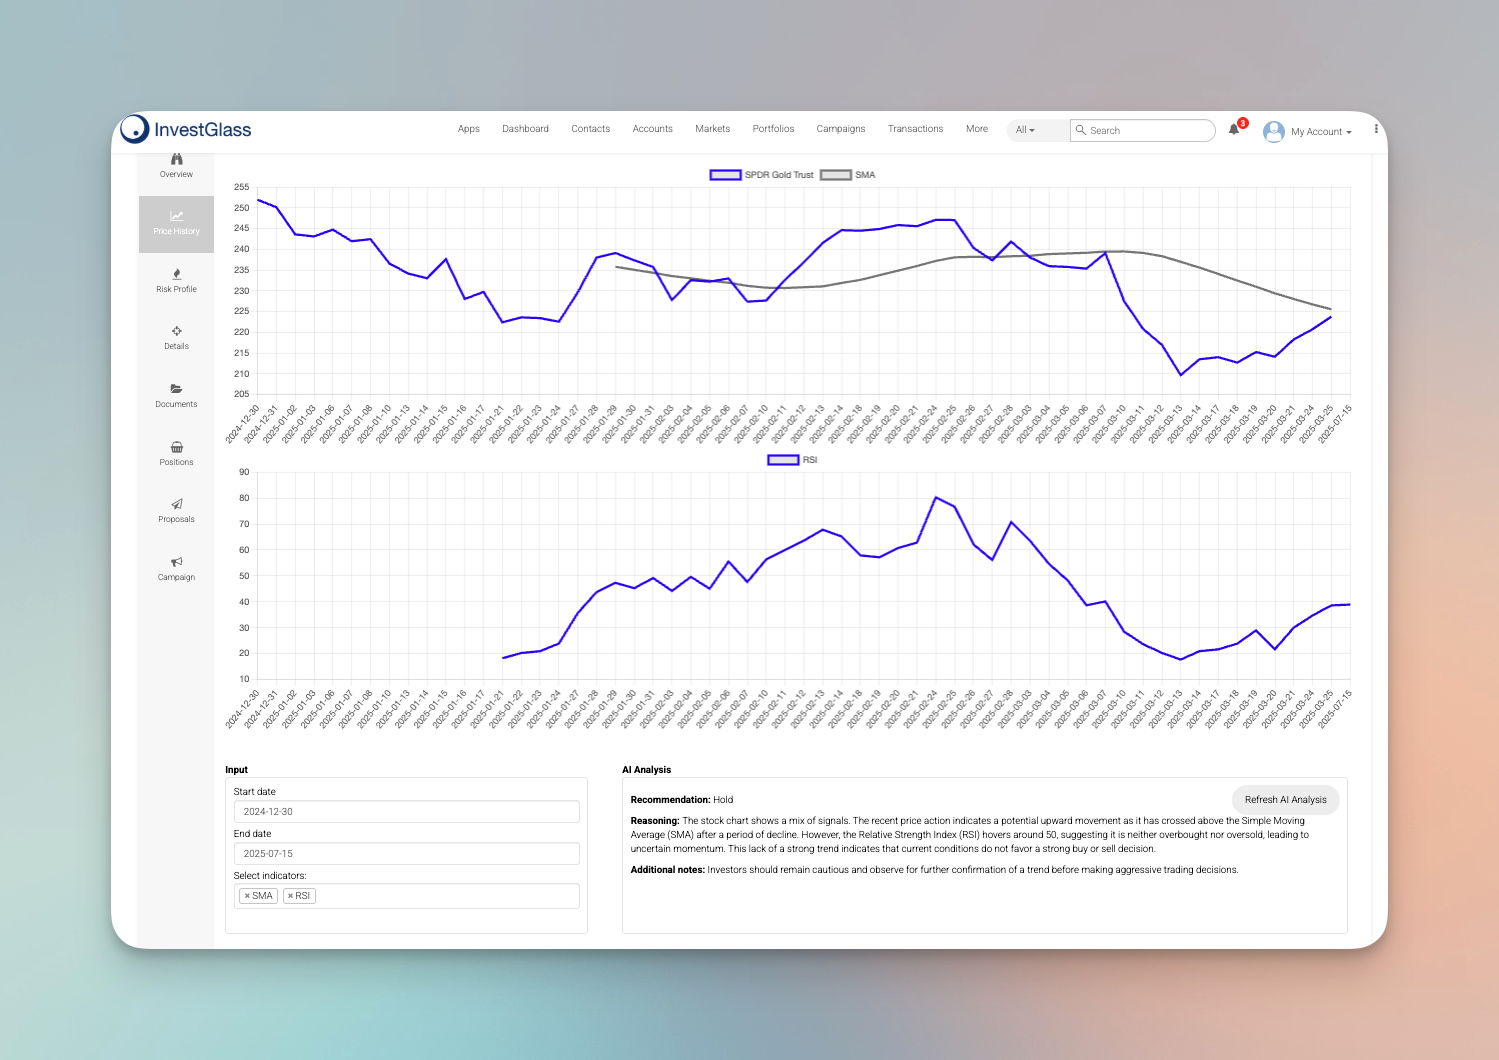The height and width of the screenshot is (1060, 1499).
Task: Click the Start date input field
Action: pyautogui.click(x=406, y=812)
